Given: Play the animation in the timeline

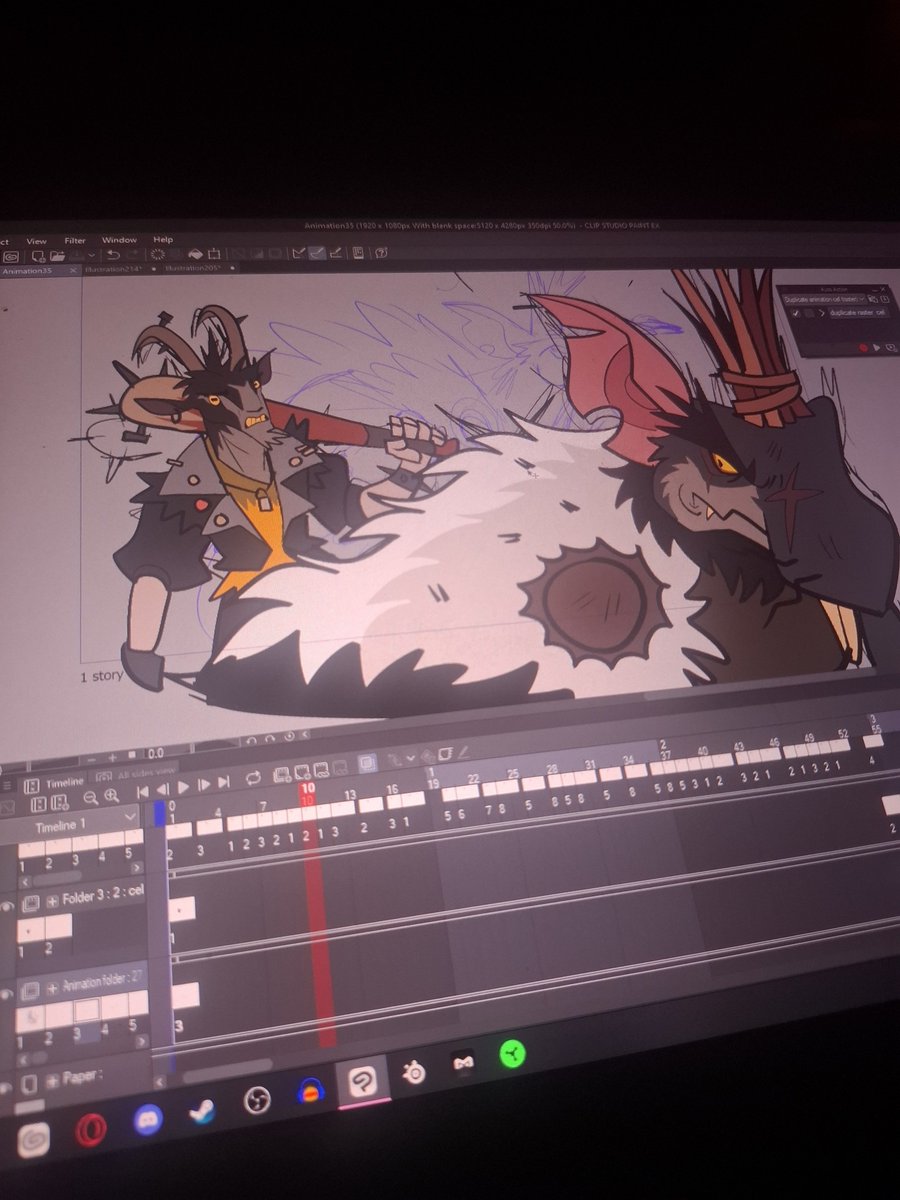Looking at the screenshot, I should click(x=182, y=788).
